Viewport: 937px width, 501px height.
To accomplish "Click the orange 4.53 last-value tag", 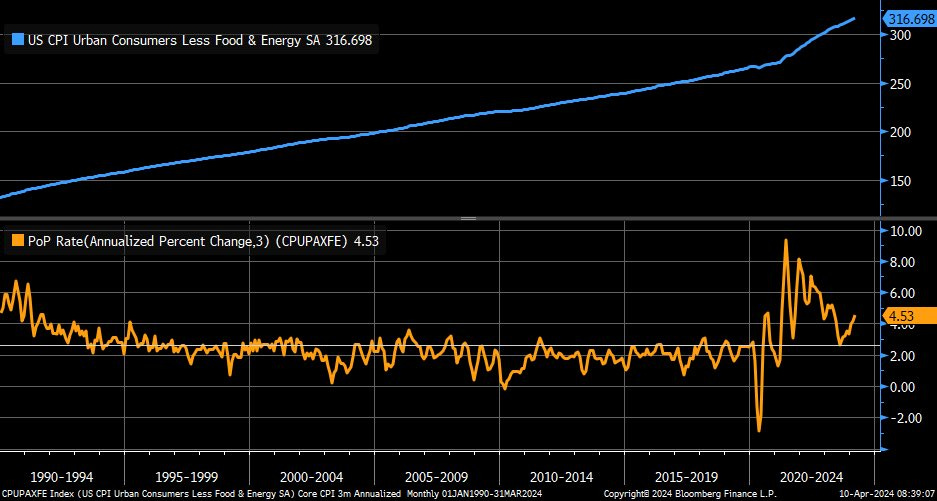I will pyautogui.click(x=903, y=316).
